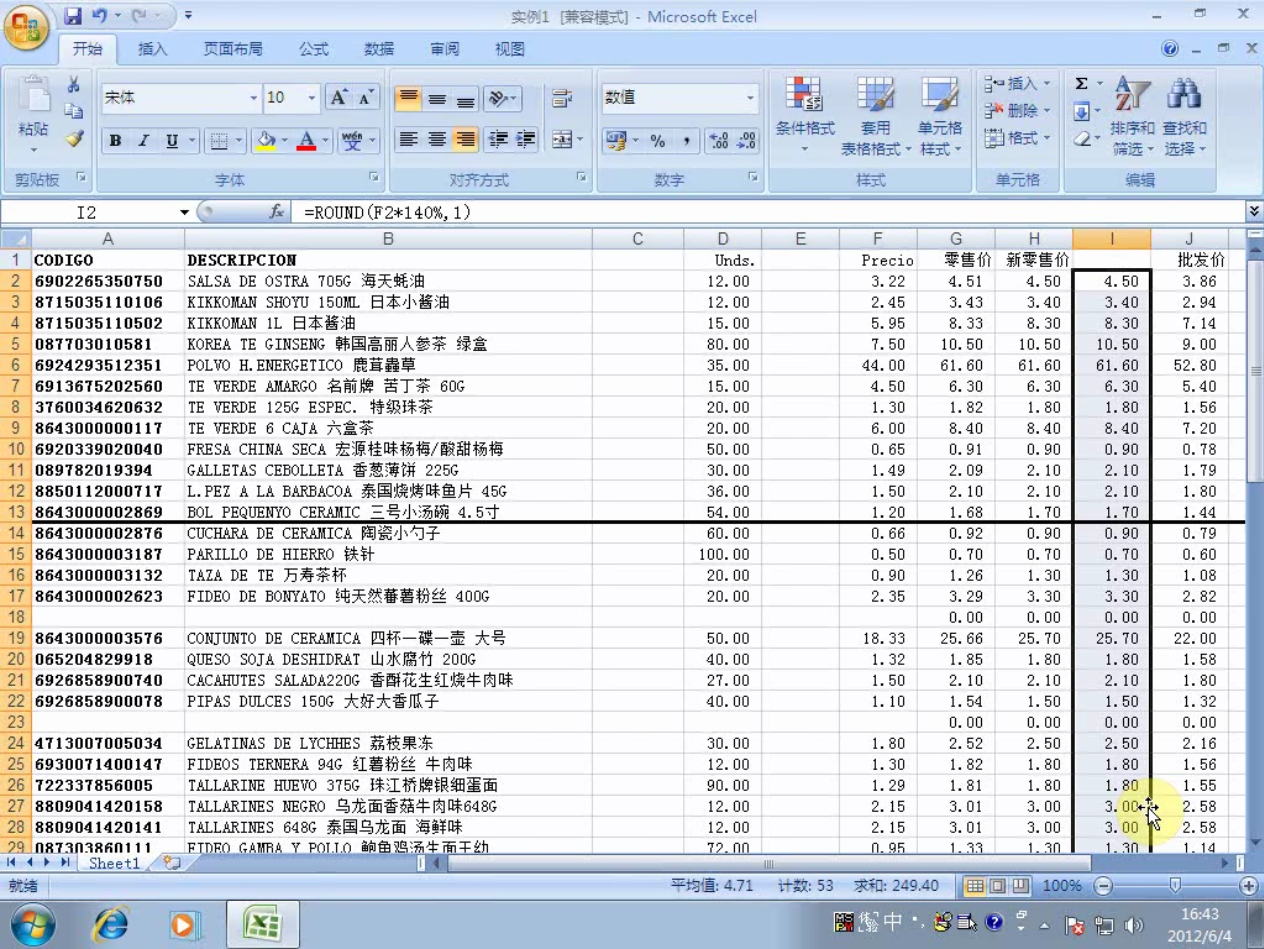Open 排序和筛选 sort and filter menu
Viewport: 1264px width, 949px height.
tap(1132, 116)
